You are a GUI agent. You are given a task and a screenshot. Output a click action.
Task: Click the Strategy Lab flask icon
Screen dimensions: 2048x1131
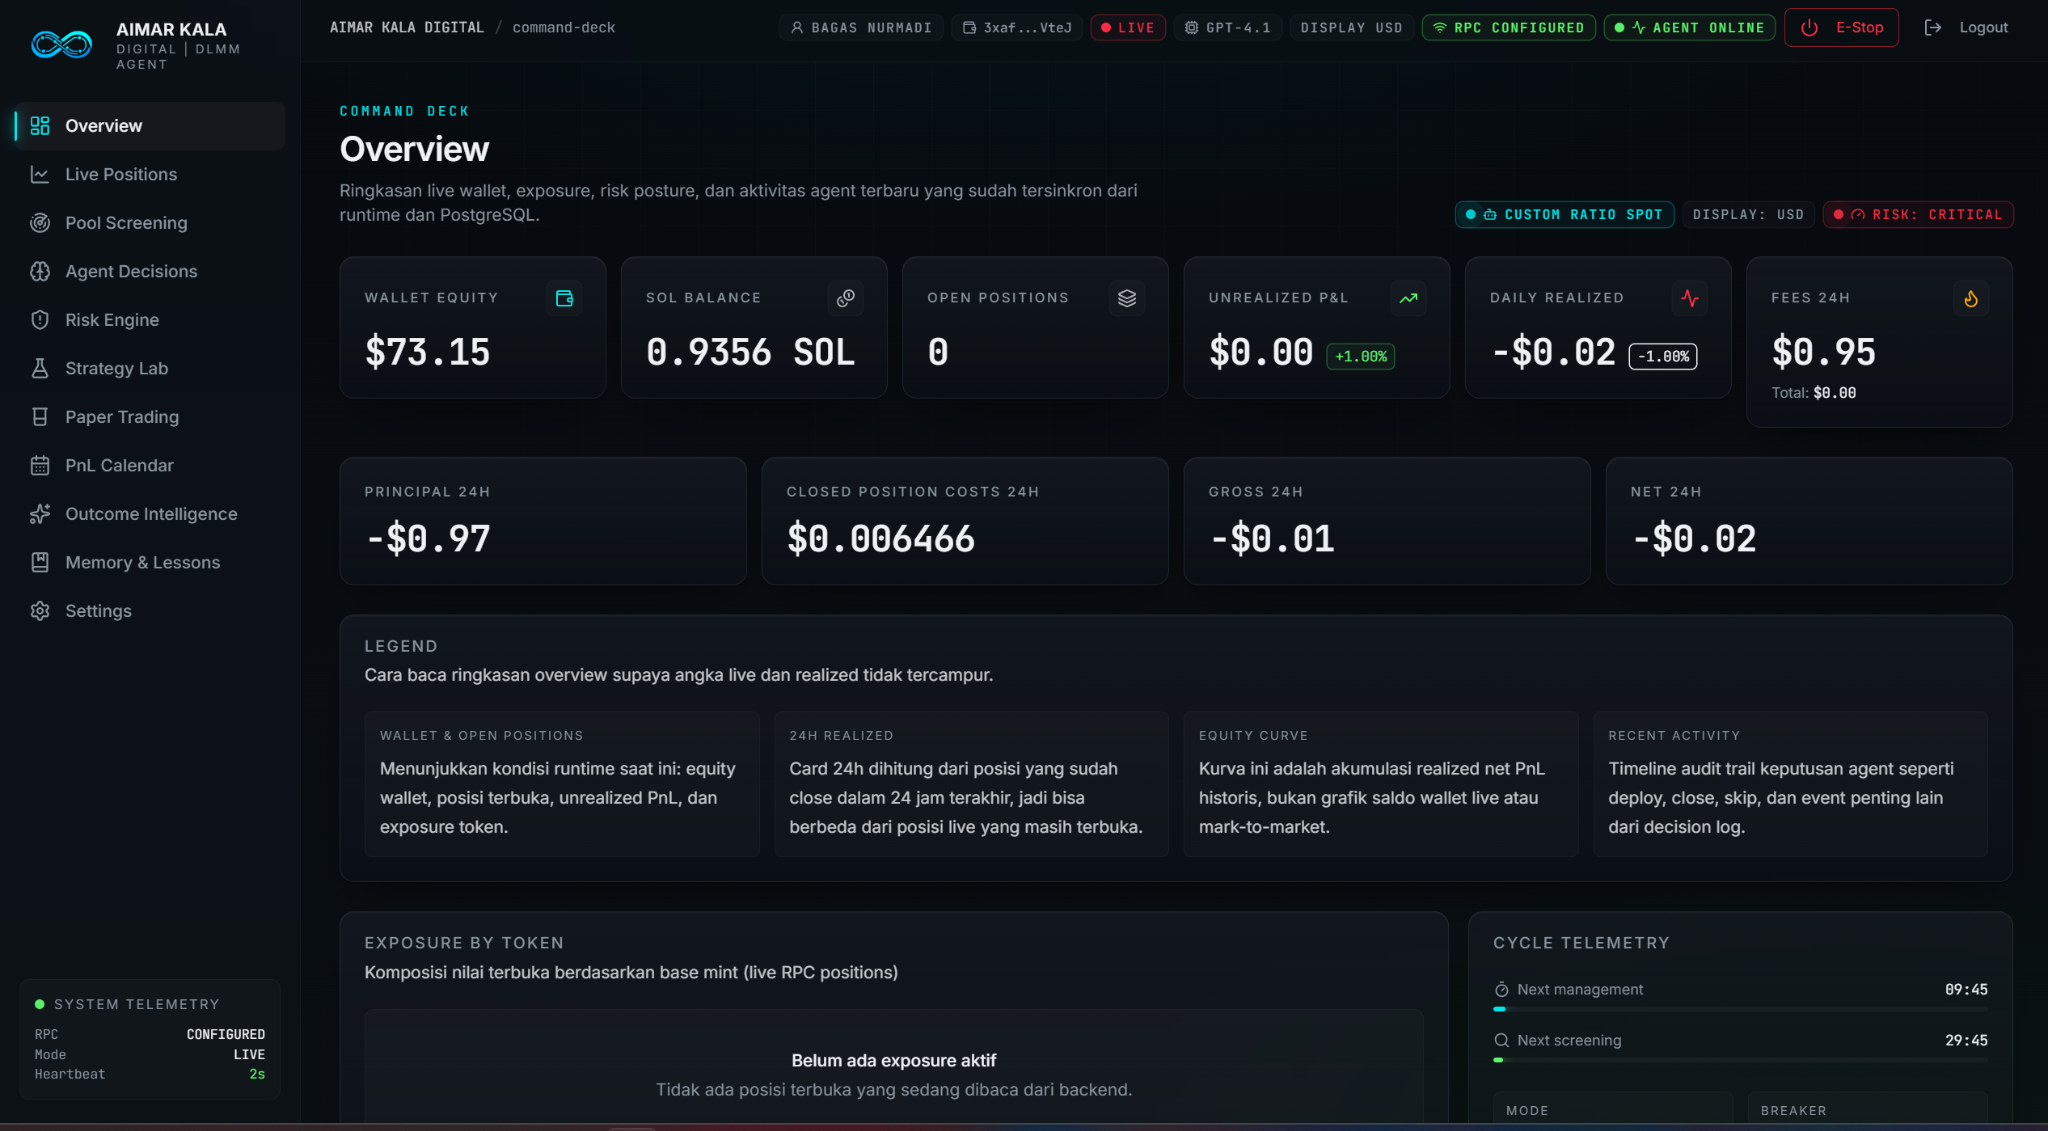click(40, 368)
